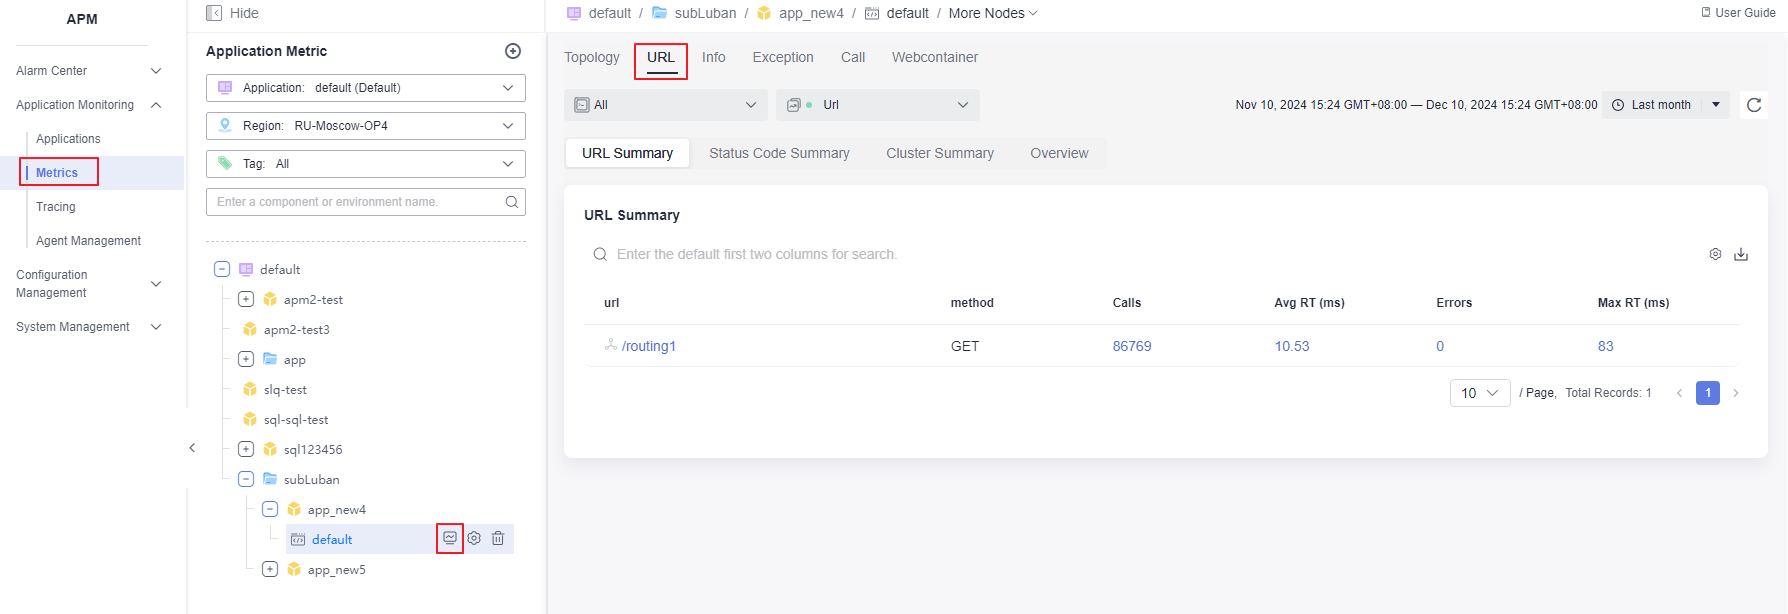Open Metrics in left navigation
The height and width of the screenshot is (614, 1788).
point(57,173)
